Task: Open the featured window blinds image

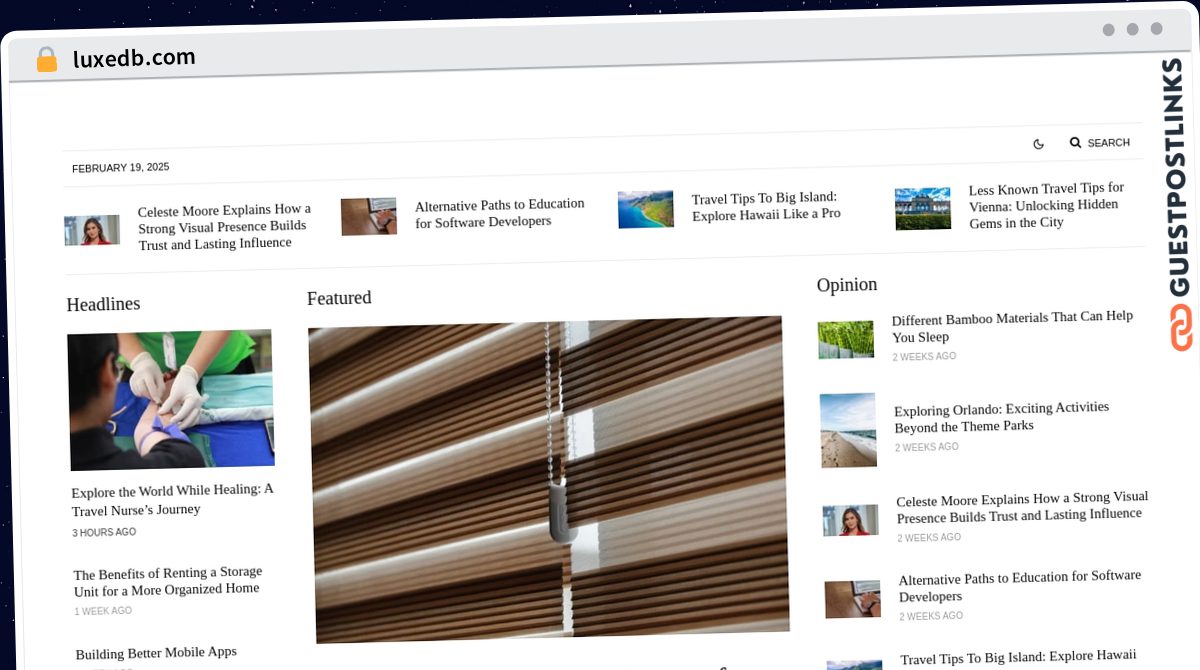Action: pyautogui.click(x=547, y=479)
